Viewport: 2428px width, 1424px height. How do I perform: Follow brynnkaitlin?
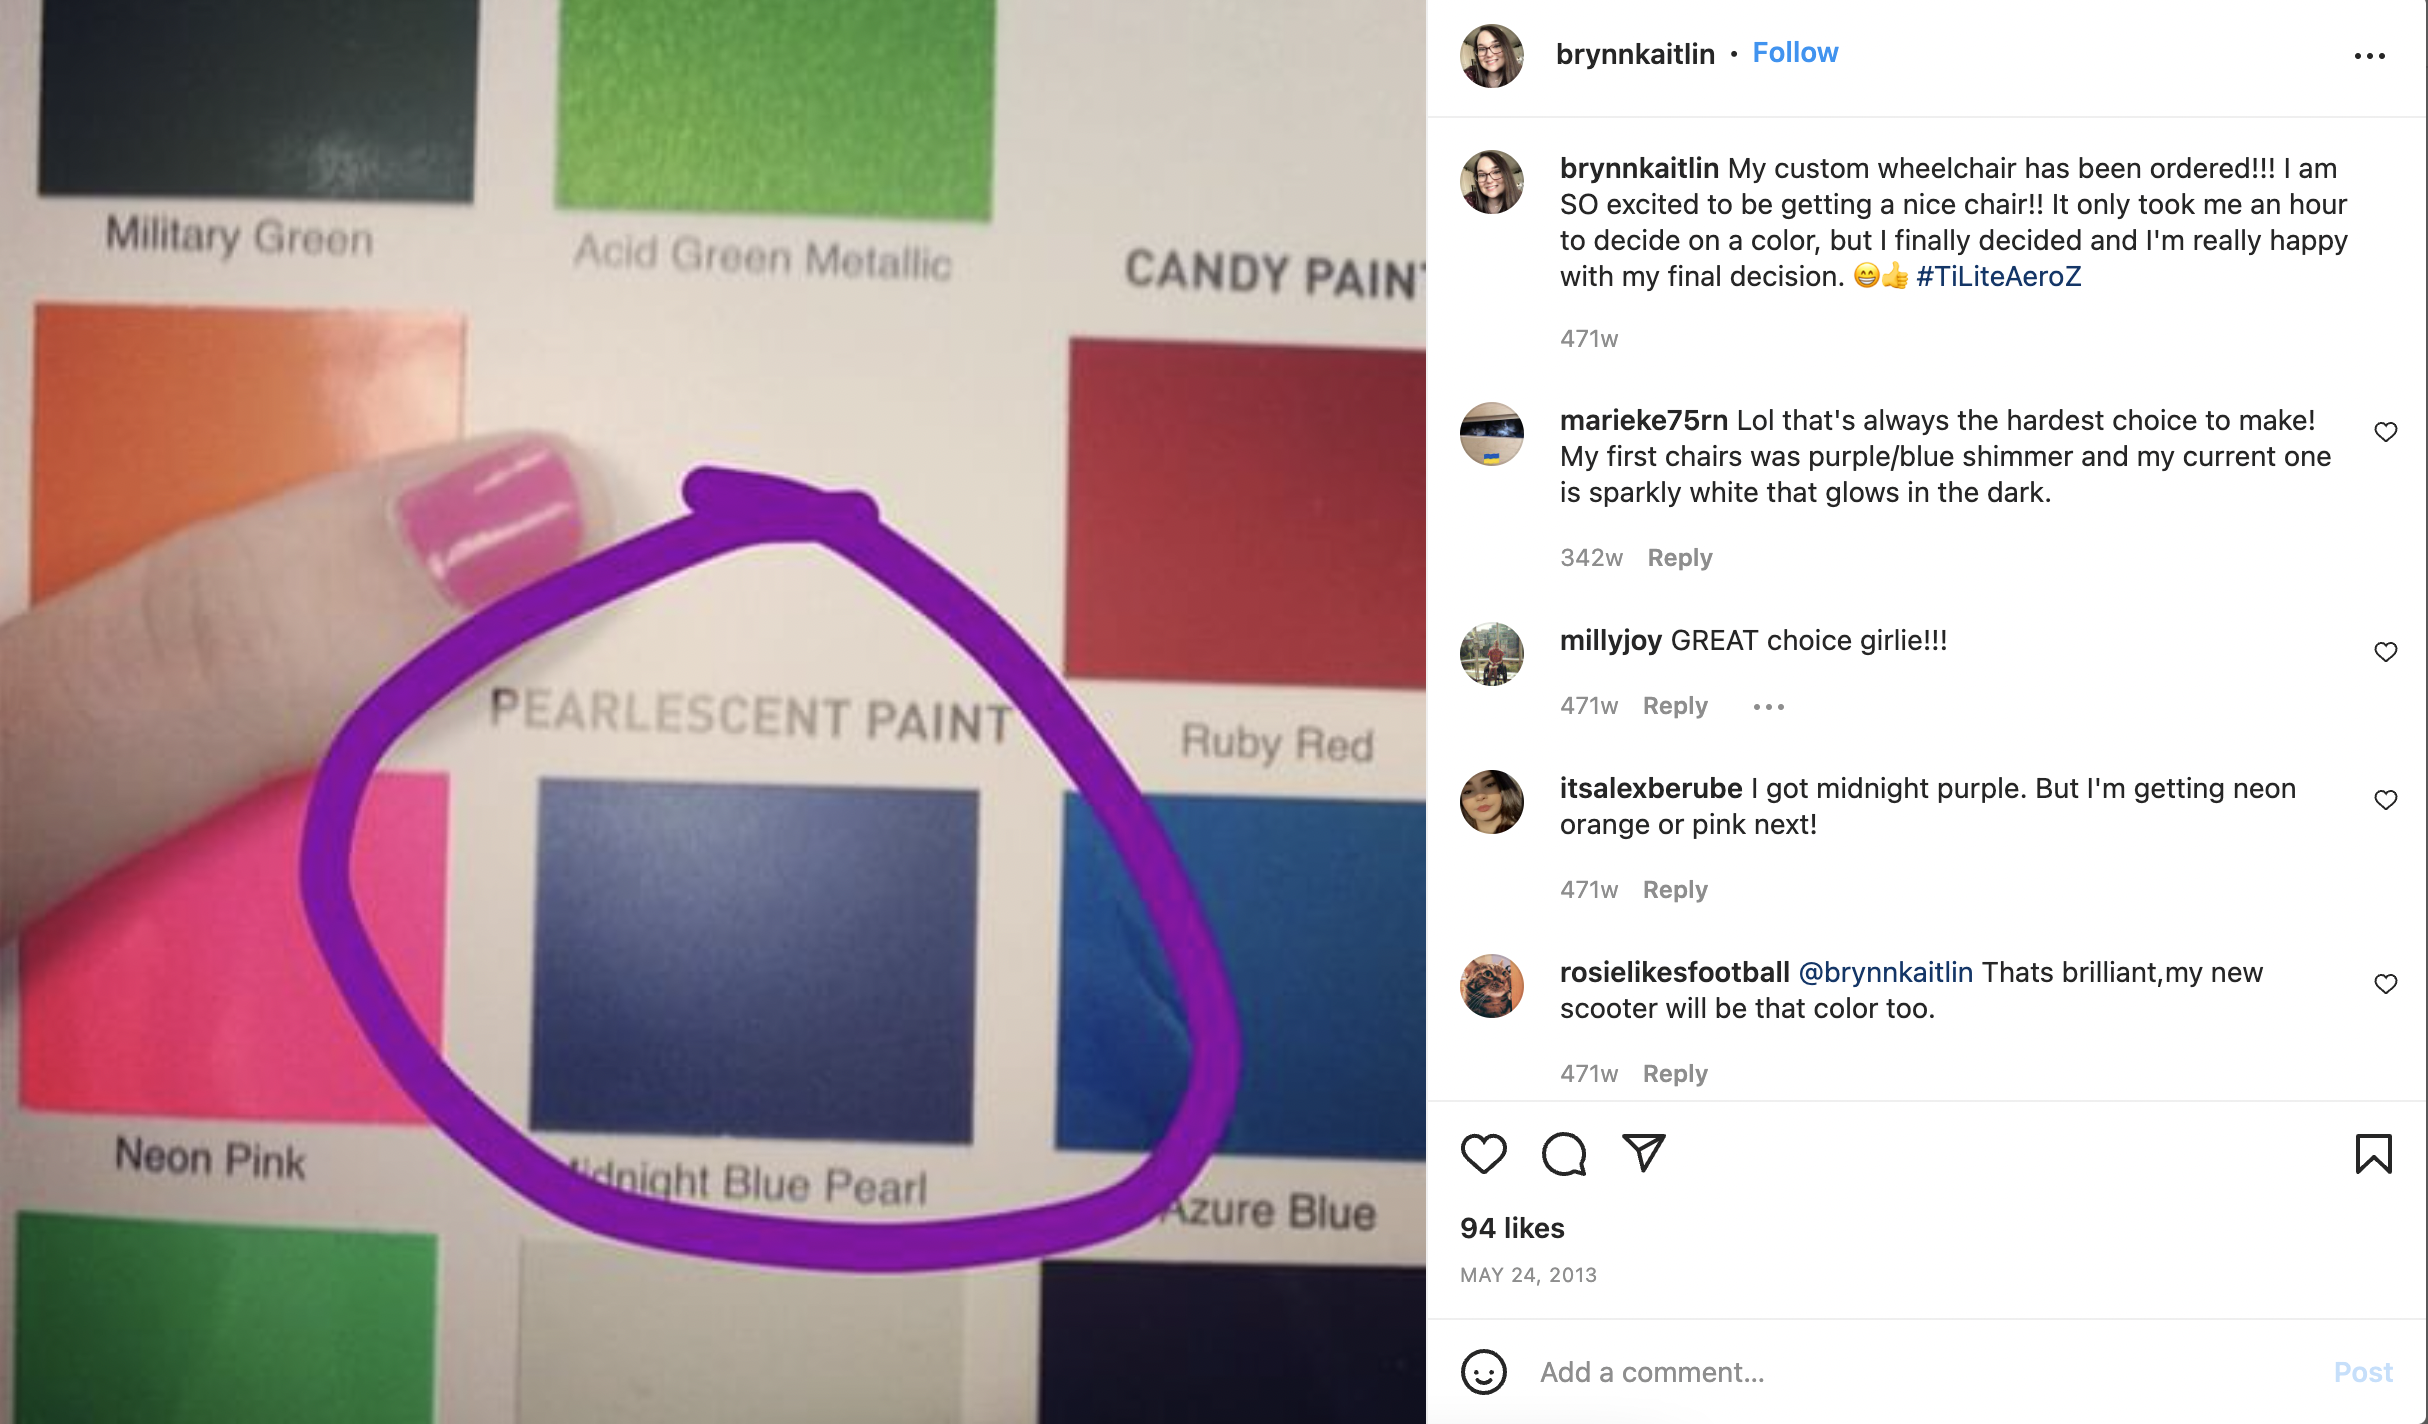1795,53
